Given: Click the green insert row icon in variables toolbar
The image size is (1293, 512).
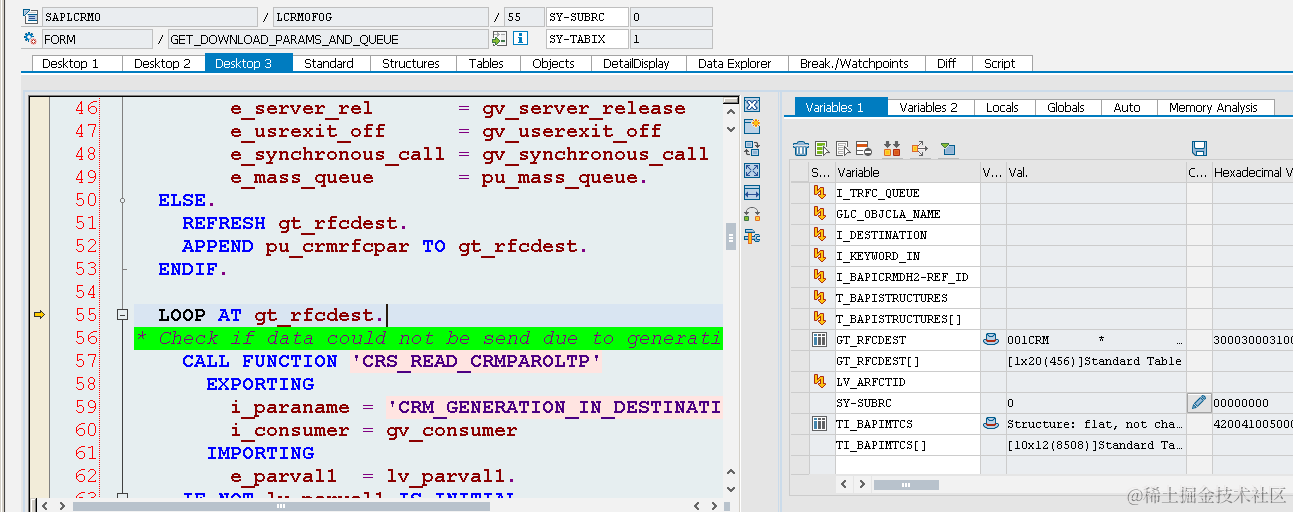Looking at the screenshot, I should click(x=822, y=149).
